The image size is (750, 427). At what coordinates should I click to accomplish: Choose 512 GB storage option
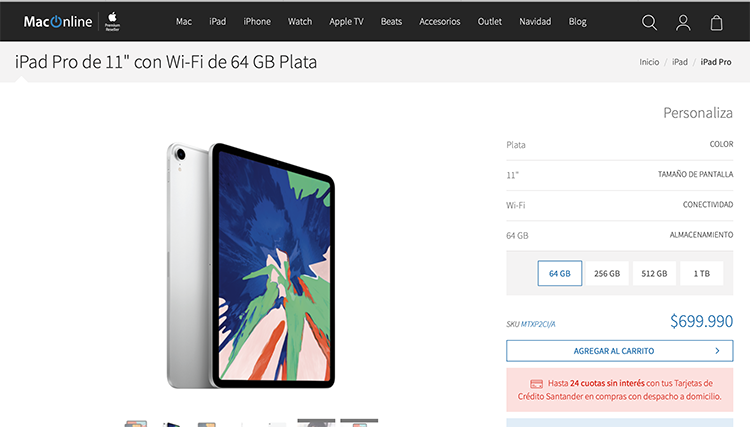point(654,274)
